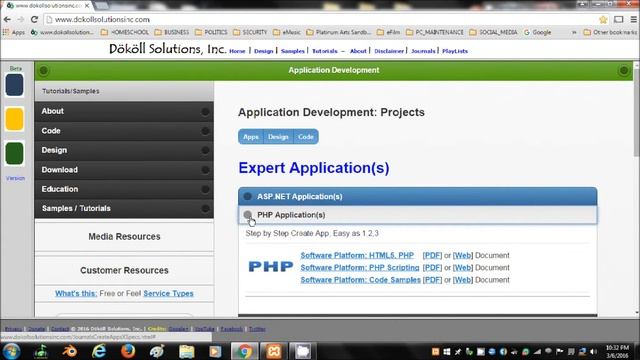
Task: Expand the Code sidebar item
Action: click(x=124, y=131)
